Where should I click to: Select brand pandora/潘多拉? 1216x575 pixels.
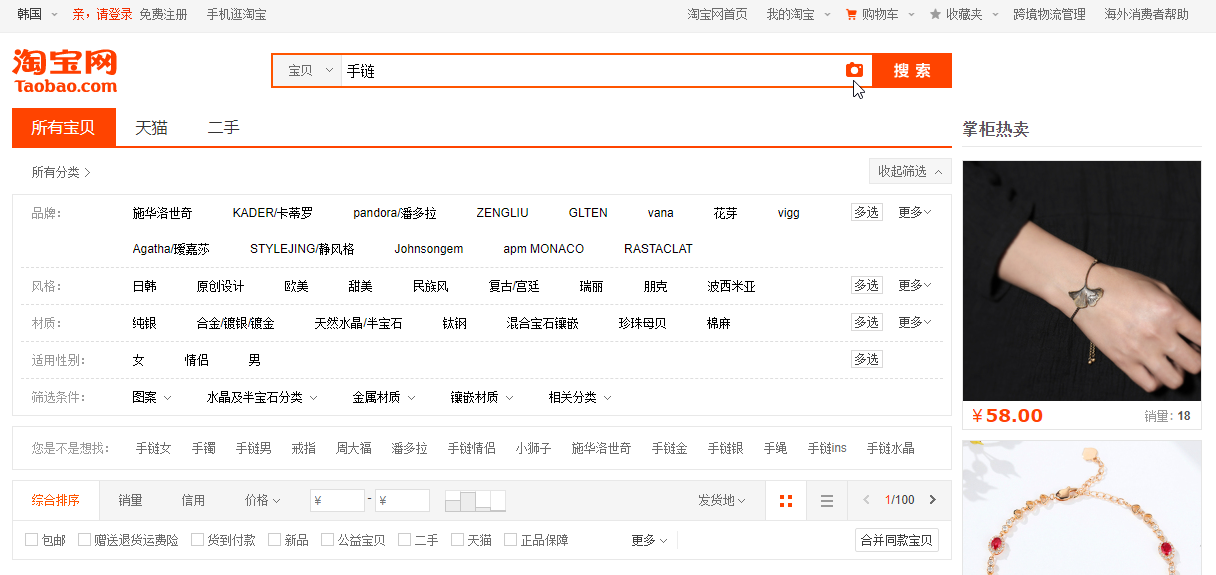395,212
